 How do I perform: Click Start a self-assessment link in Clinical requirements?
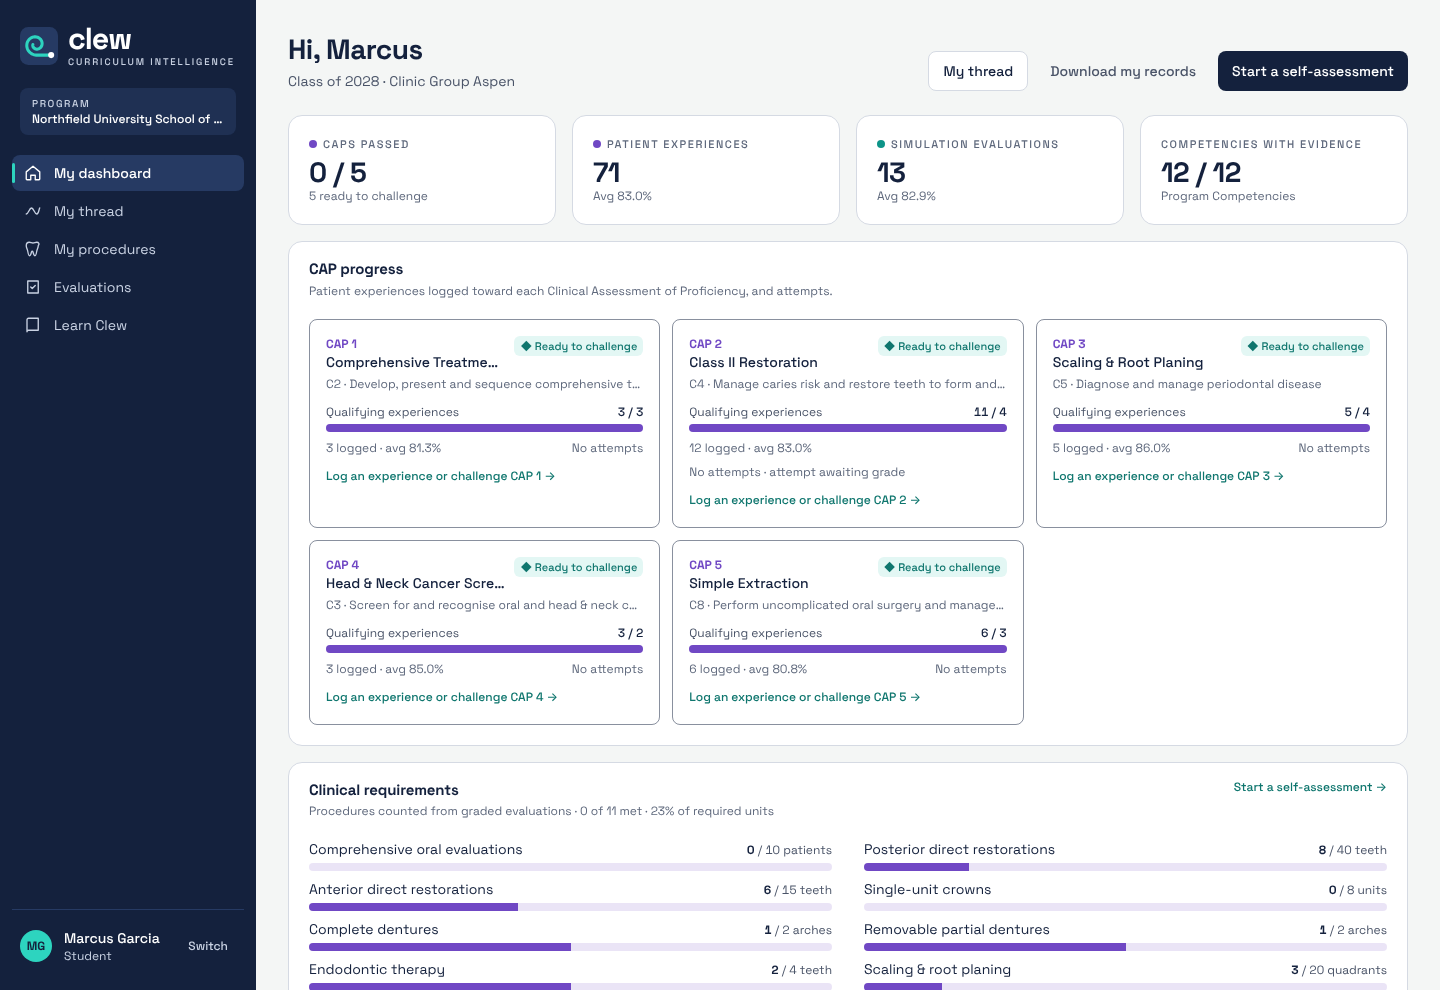[1310, 787]
